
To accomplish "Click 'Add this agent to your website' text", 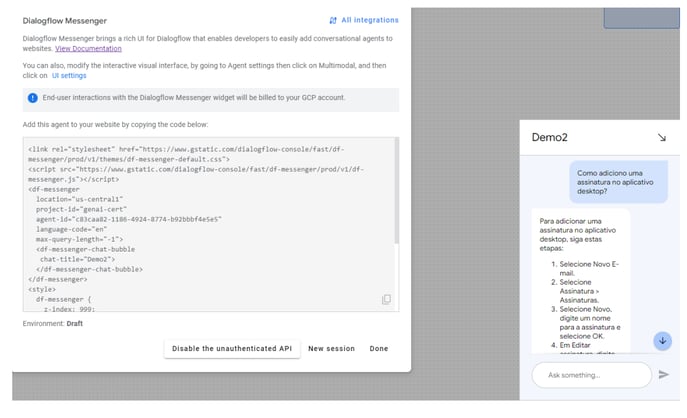I will click(x=115, y=124).
